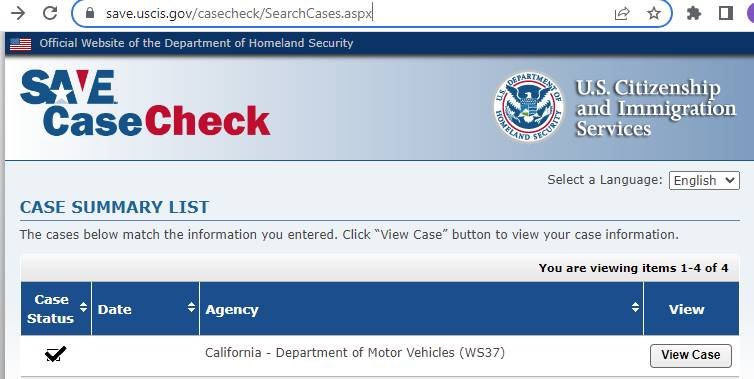The image size is (754, 379).
Task: Open the share page icon
Action: 622,13
